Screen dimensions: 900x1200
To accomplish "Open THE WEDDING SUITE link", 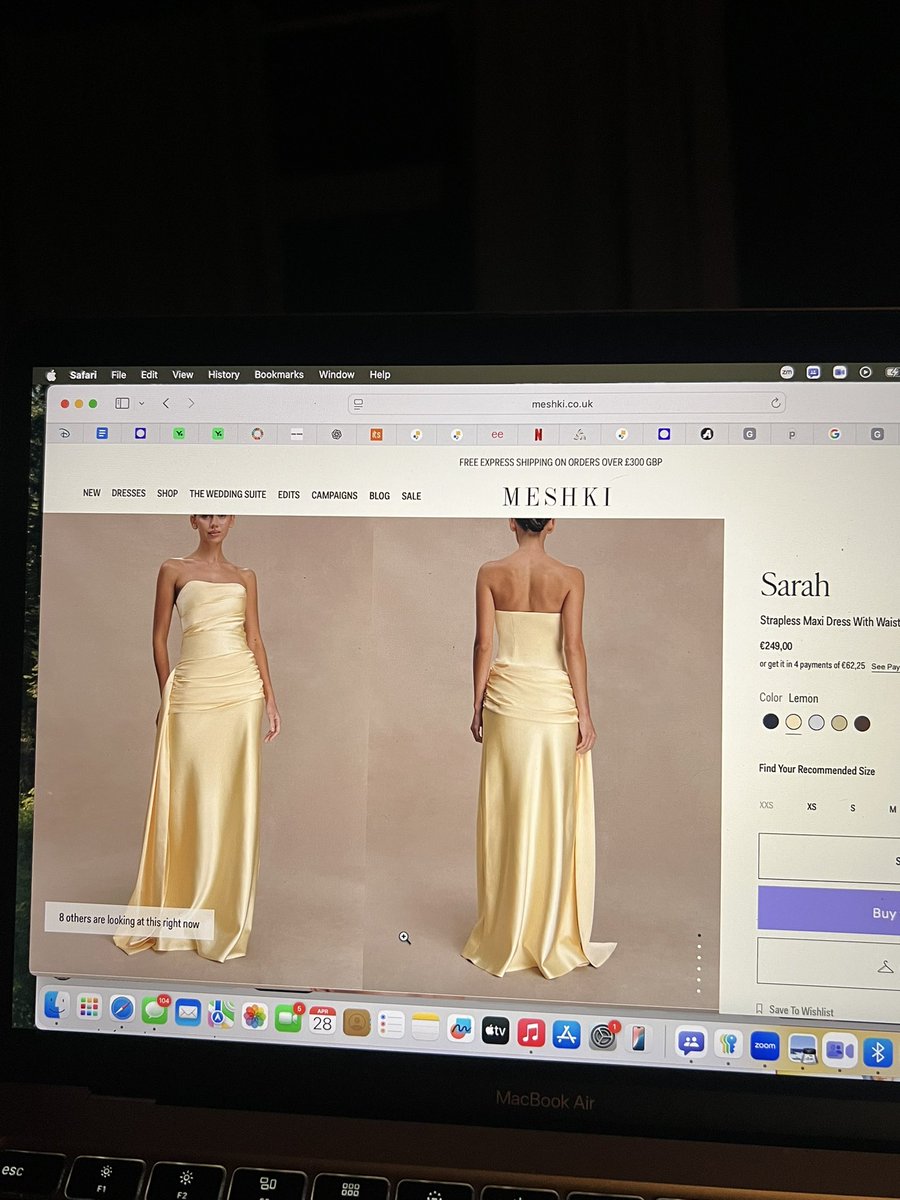I will [228, 494].
